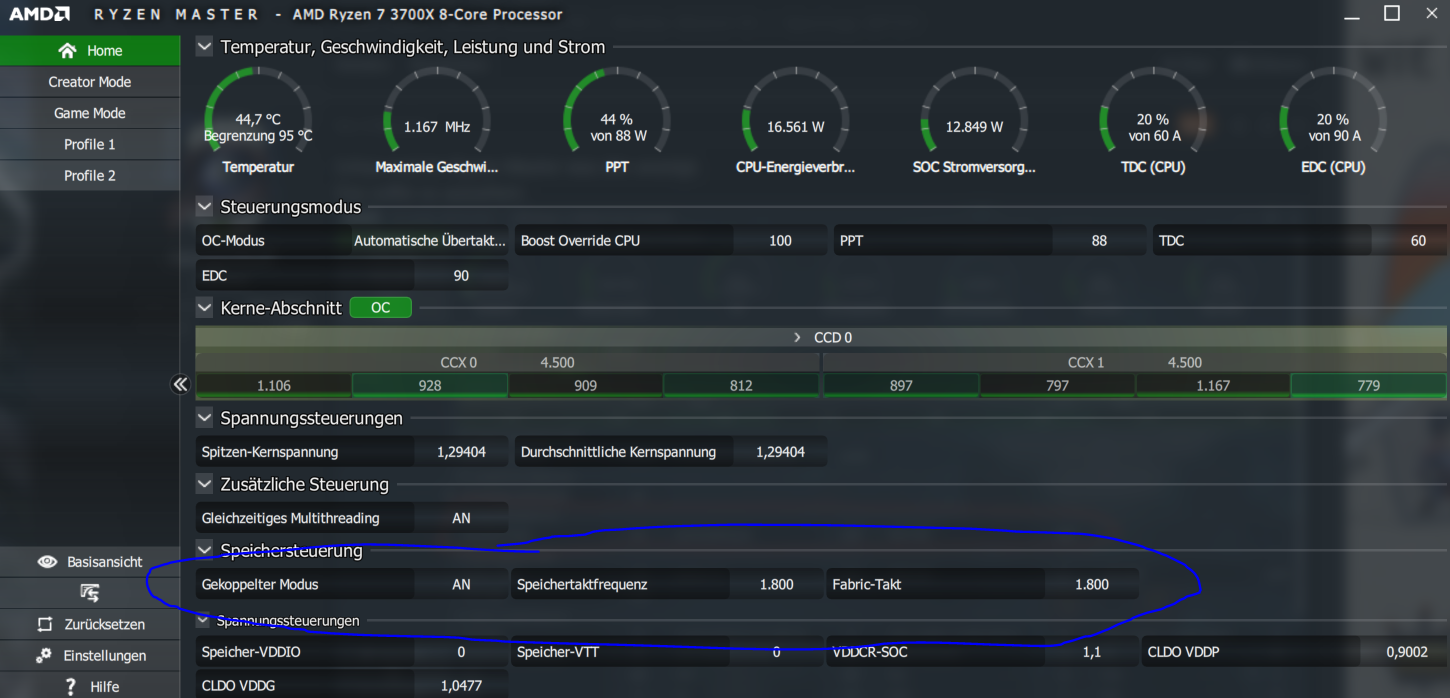Click the AMD logo
This screenshot has height=698, width=1450.
(40, 14)
